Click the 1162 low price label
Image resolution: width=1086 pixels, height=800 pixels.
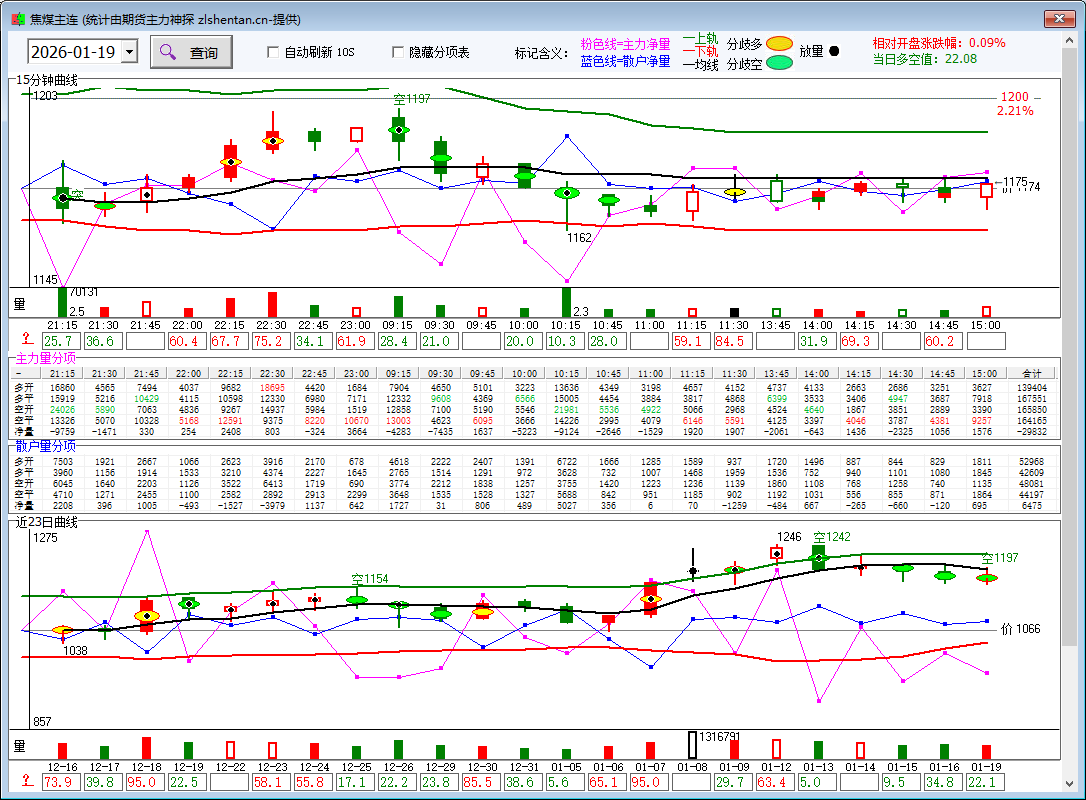pos(579,238)
